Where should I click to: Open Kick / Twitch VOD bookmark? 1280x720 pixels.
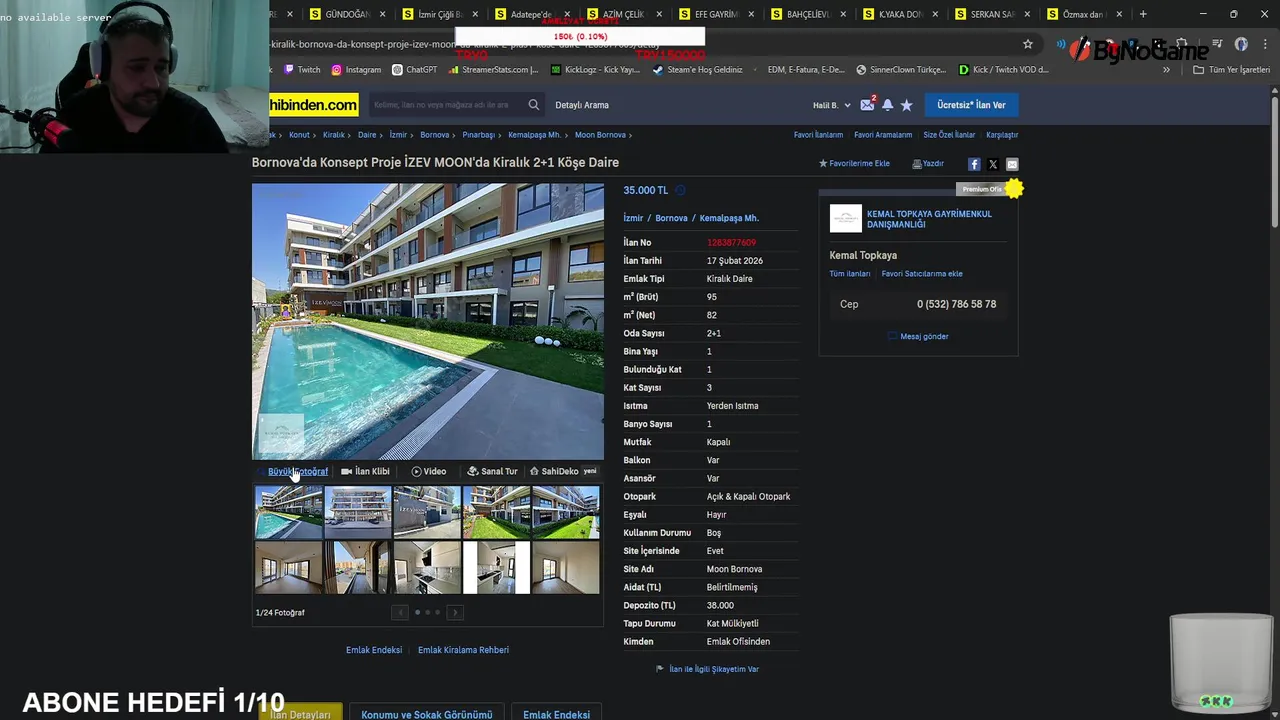click(x=1003, y=70)
